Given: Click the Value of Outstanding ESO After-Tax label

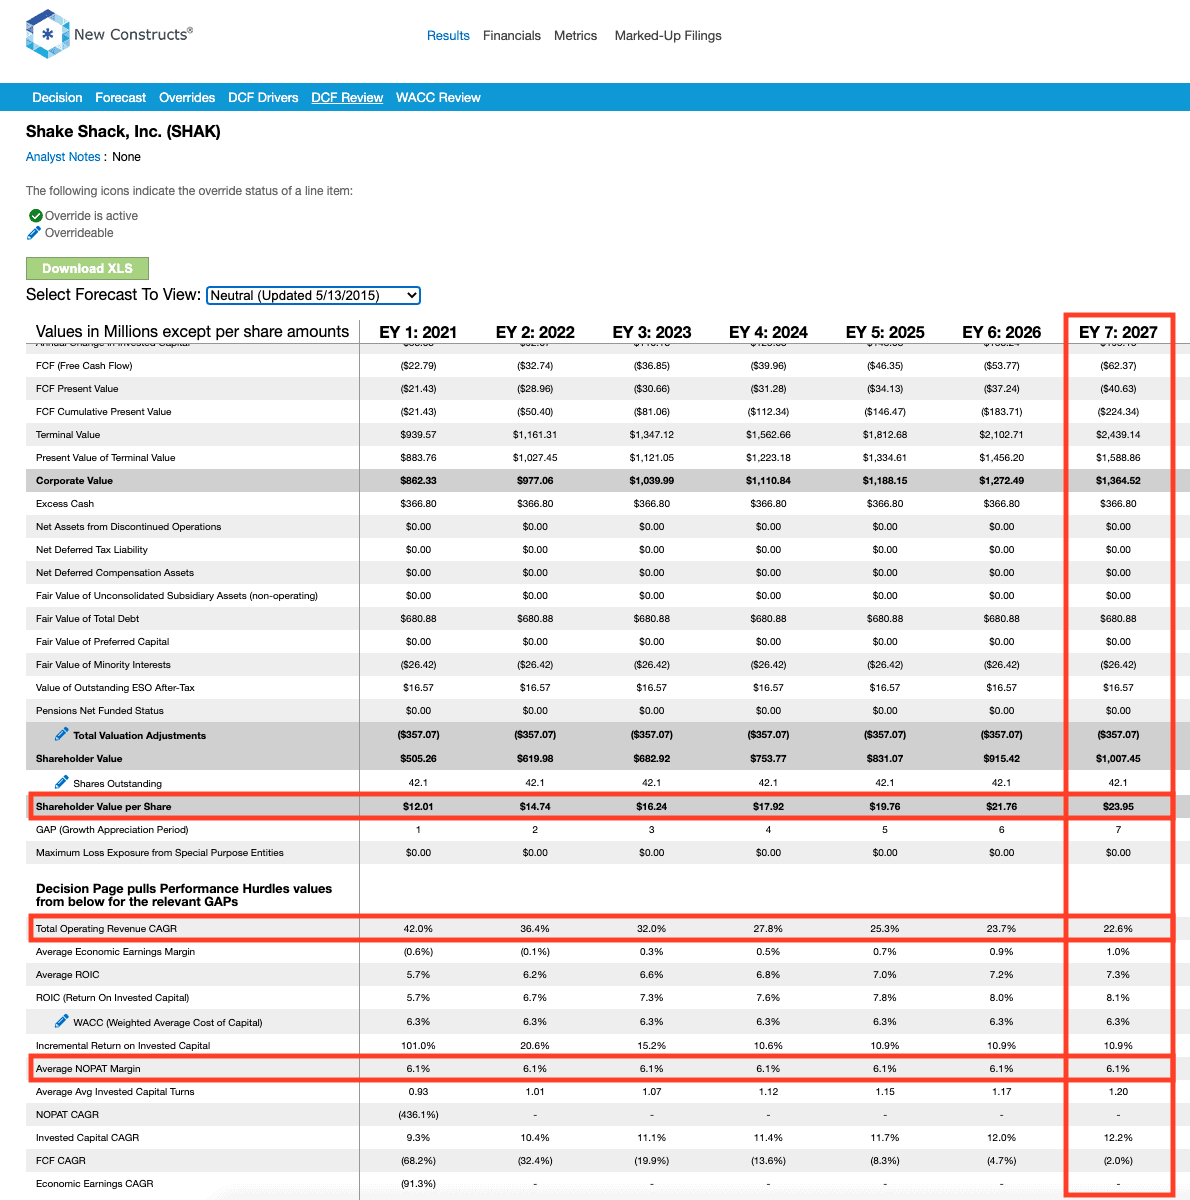Looking at the screenshot, I should coord(115,688).
